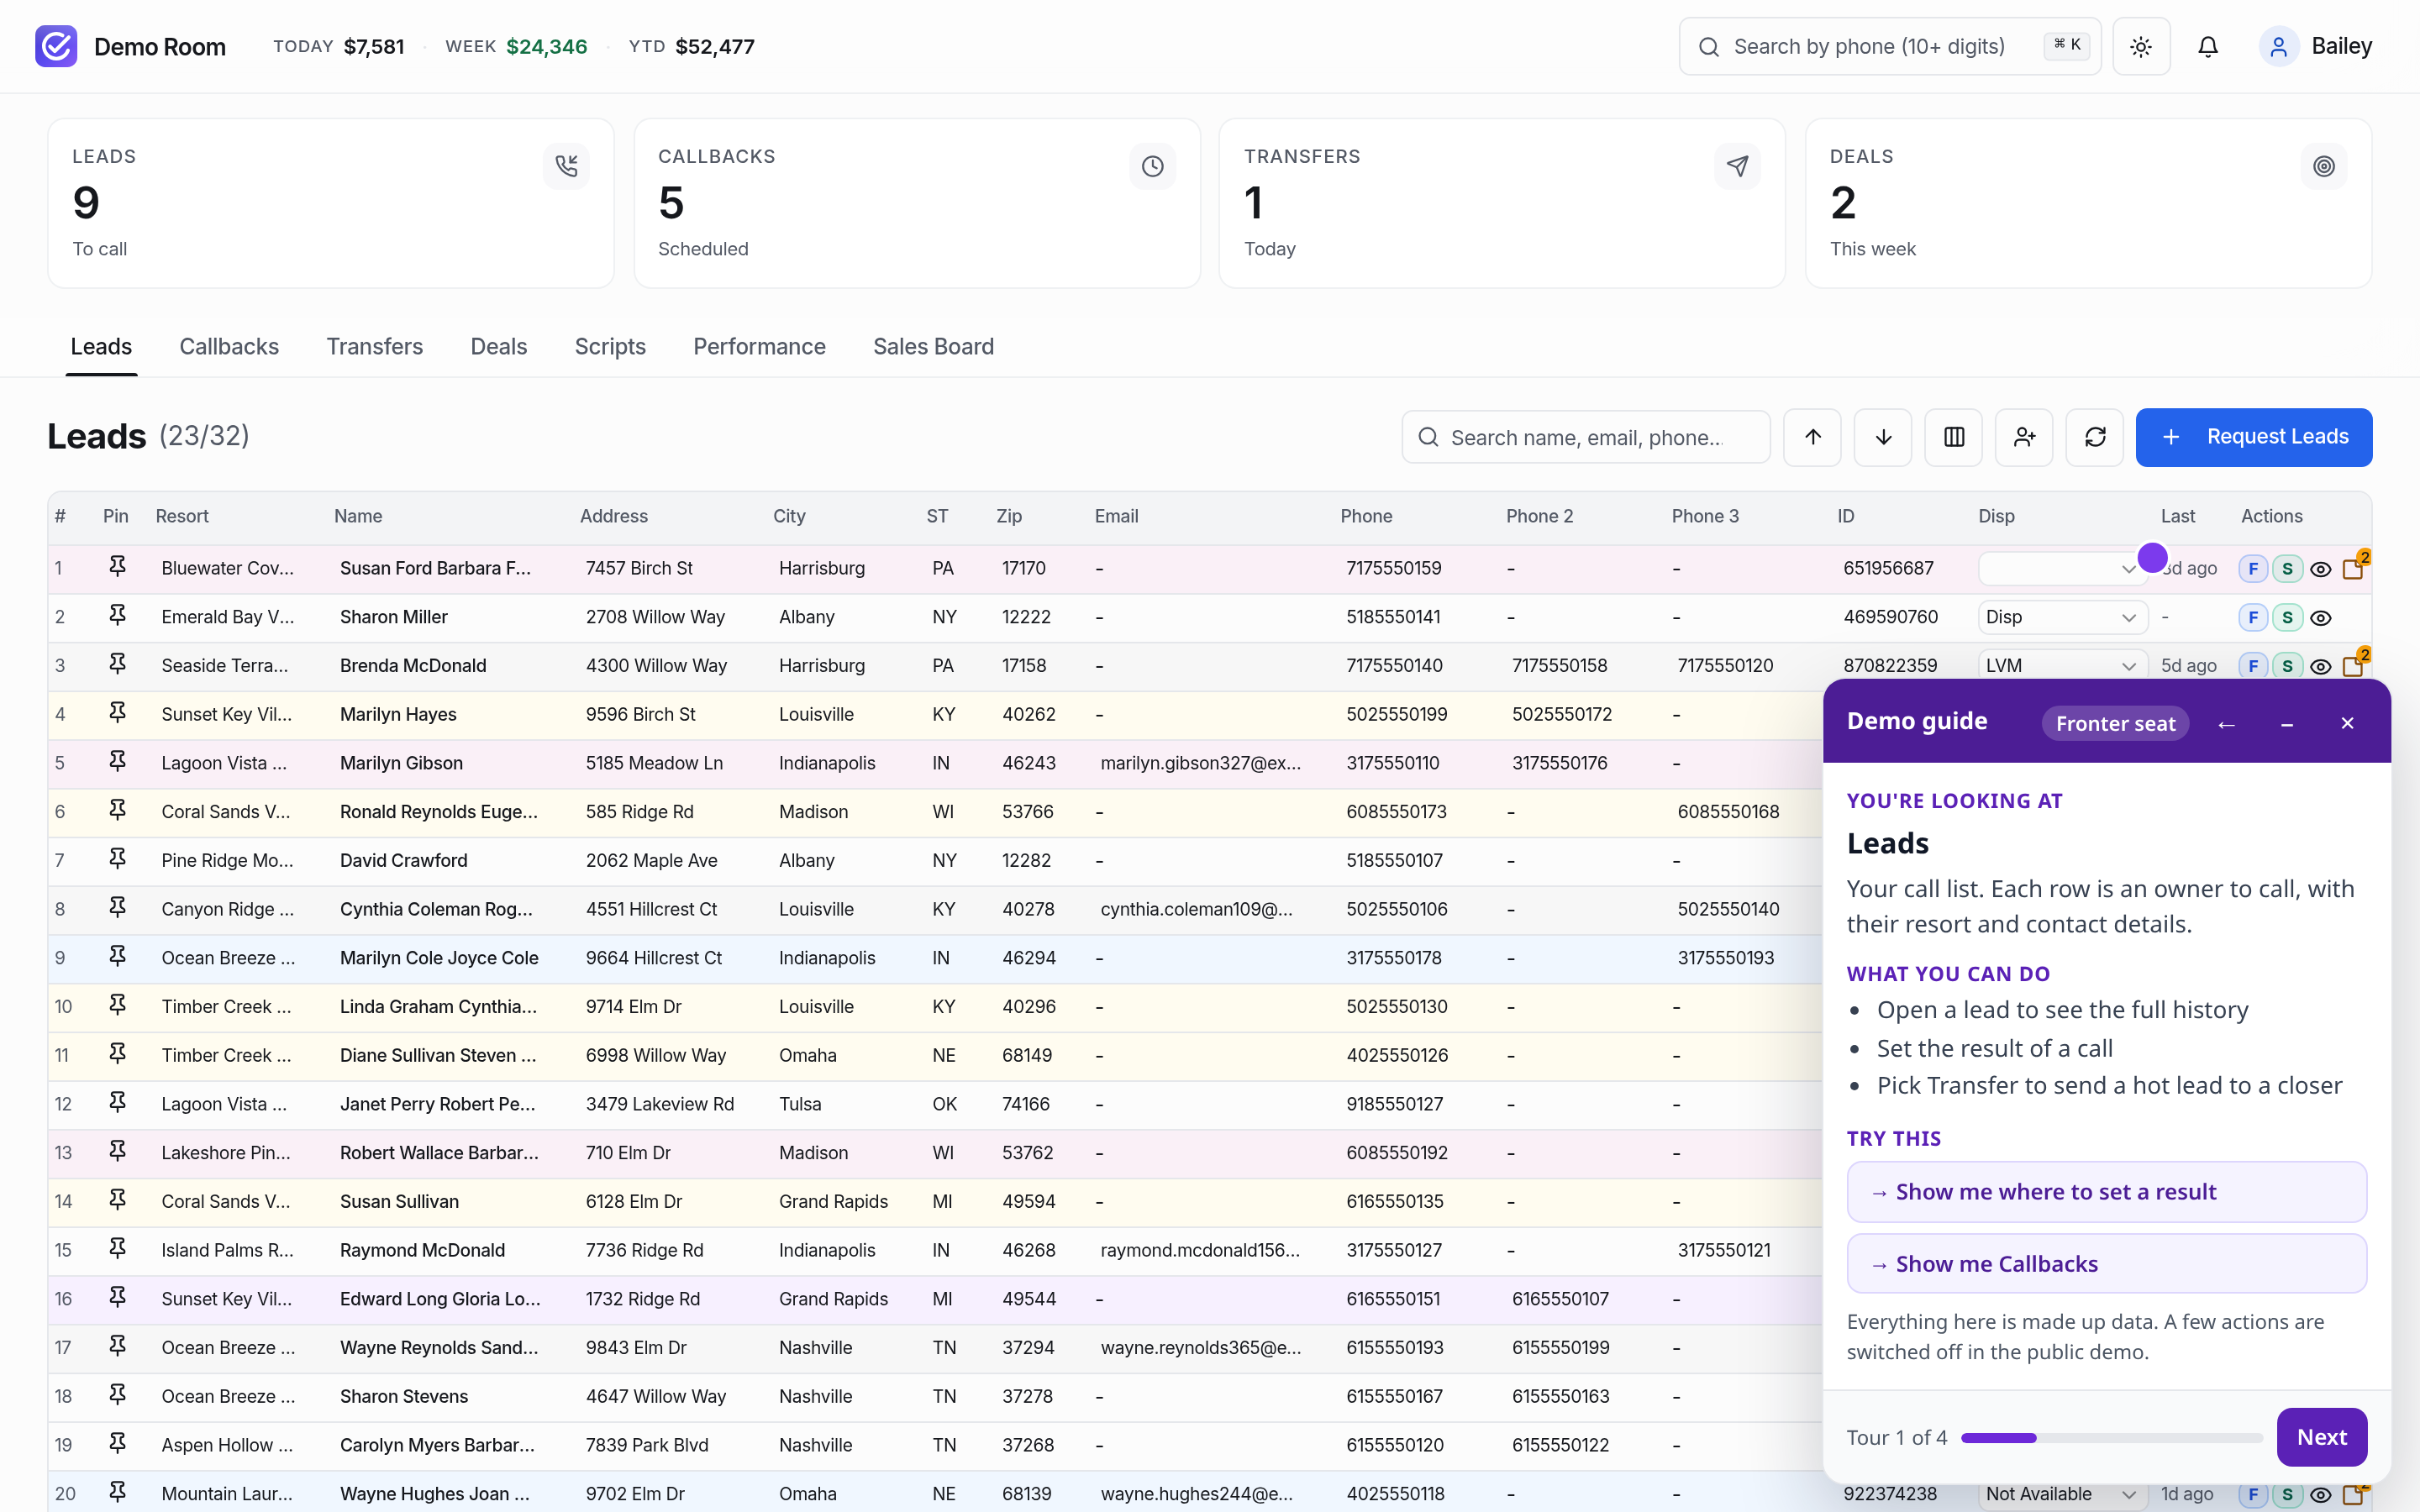This screenshot has height=1512, width=2420.
Task: Open the notifications bell
Action: click(2208, 46)
